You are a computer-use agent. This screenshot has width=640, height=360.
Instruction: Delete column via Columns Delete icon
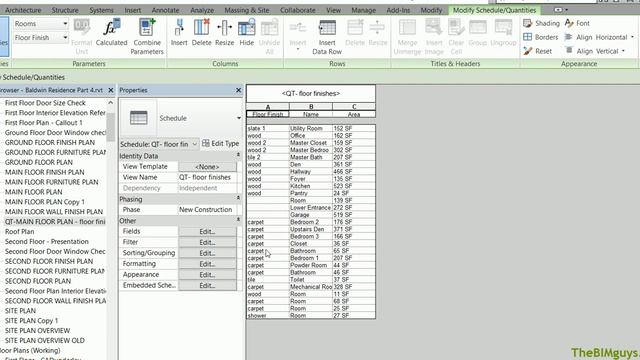tap(201, 27)
